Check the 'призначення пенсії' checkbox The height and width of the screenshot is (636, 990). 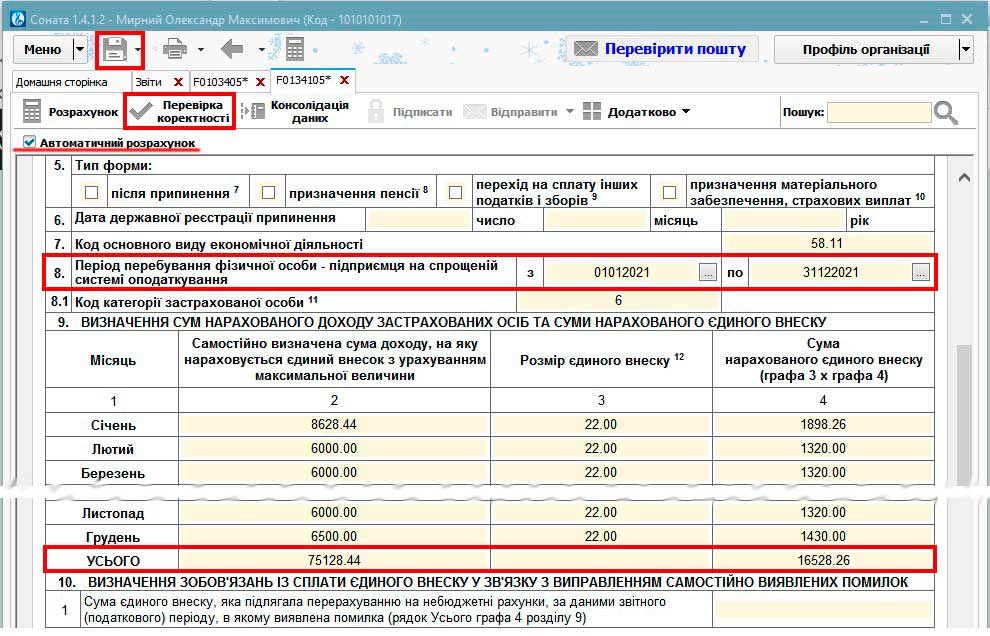268,192
